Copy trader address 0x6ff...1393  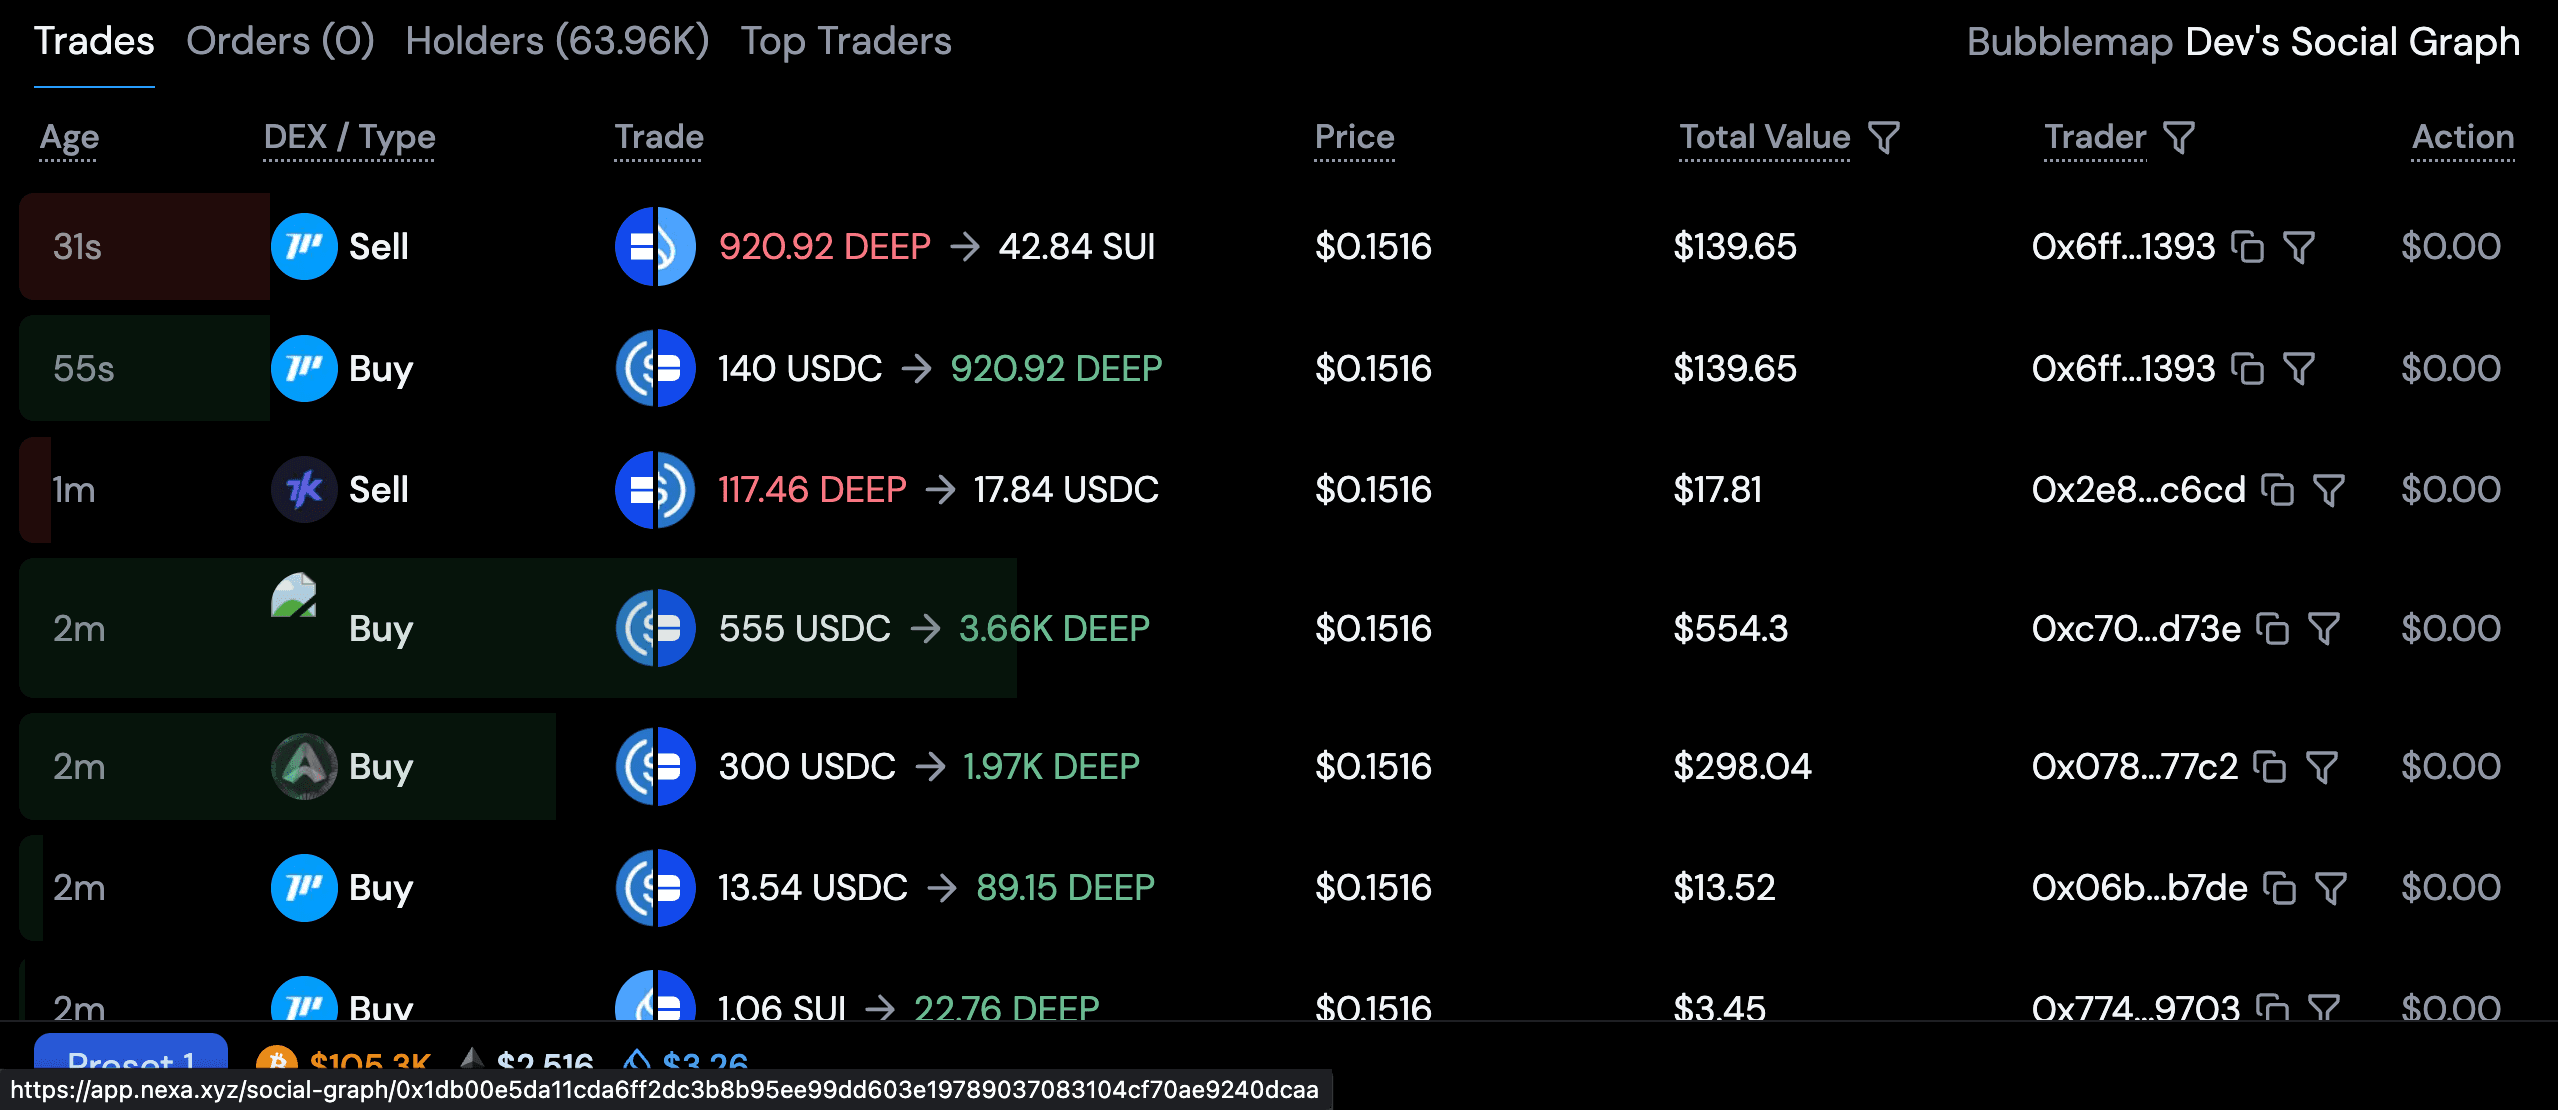click(x=2247, y=246)
